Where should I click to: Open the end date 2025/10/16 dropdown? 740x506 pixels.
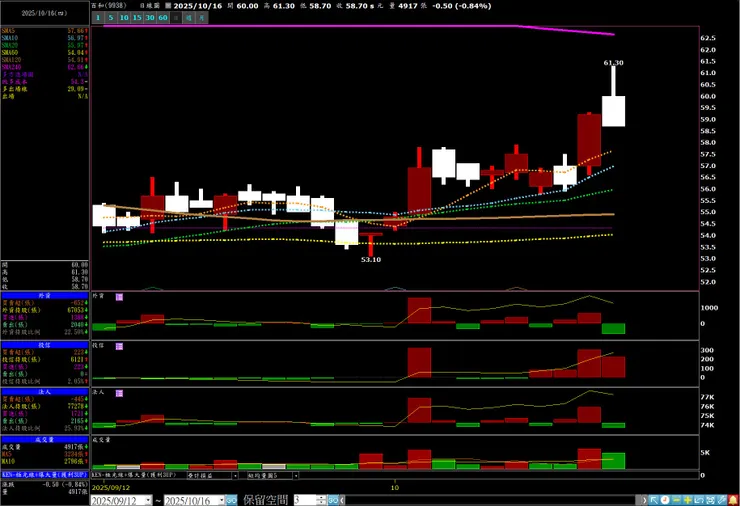[221, 500]
